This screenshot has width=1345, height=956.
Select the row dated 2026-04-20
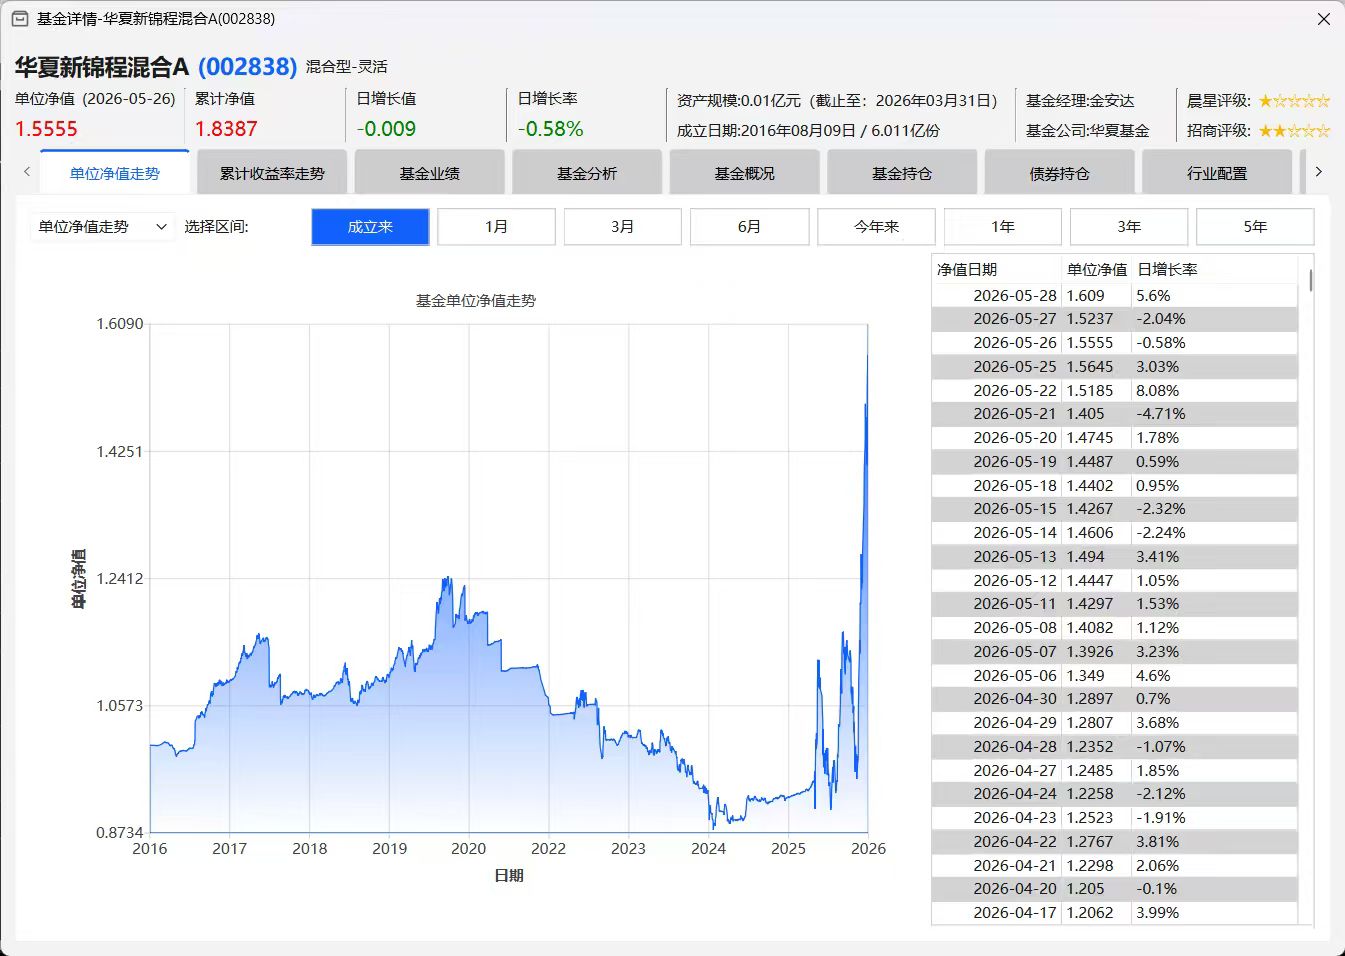coord(1115,889)
